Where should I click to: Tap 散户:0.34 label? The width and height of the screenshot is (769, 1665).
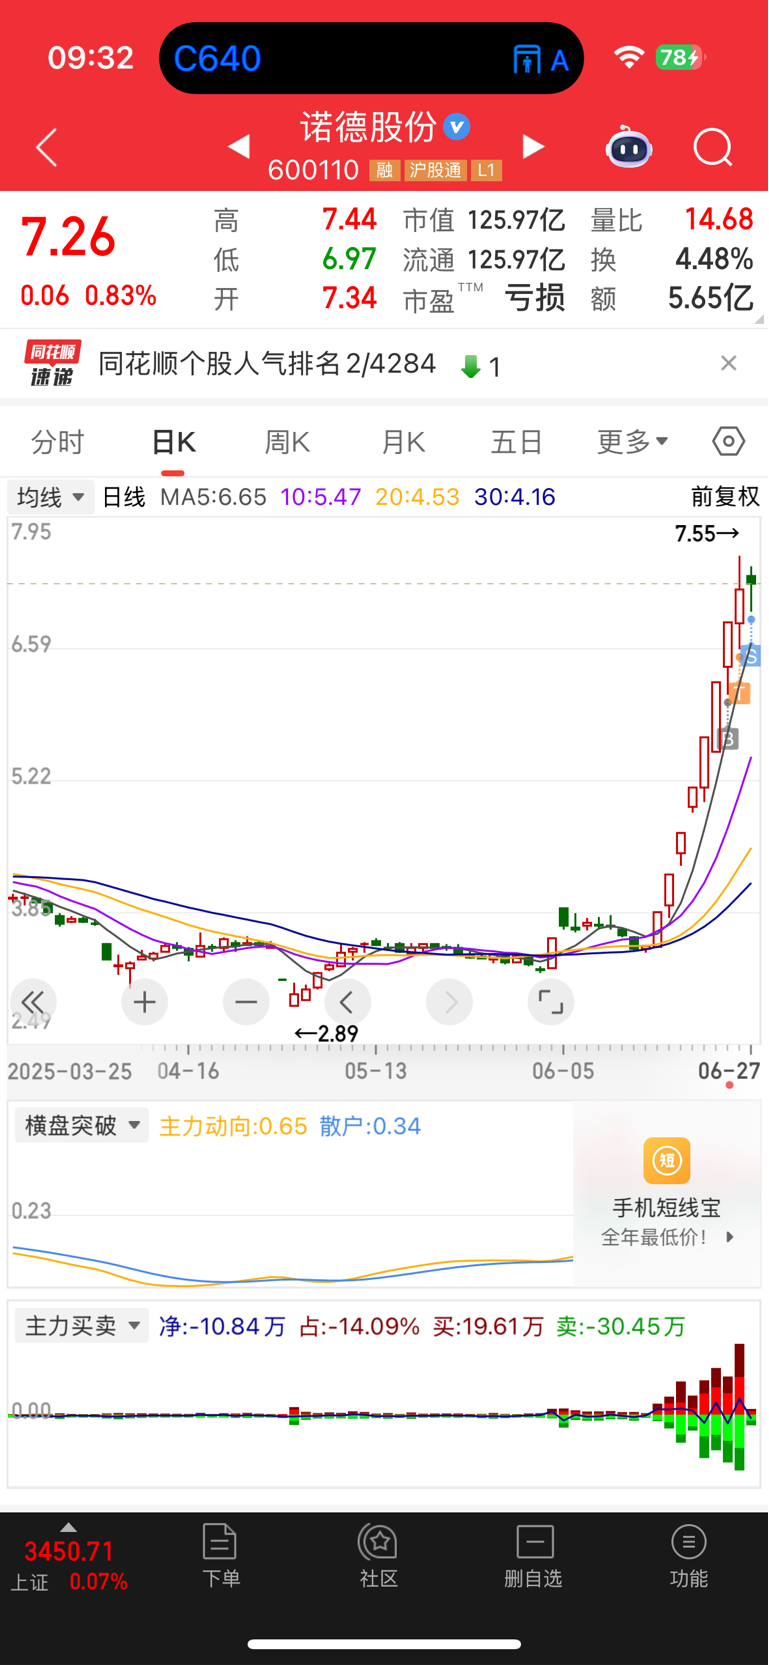coord(370,1126)
